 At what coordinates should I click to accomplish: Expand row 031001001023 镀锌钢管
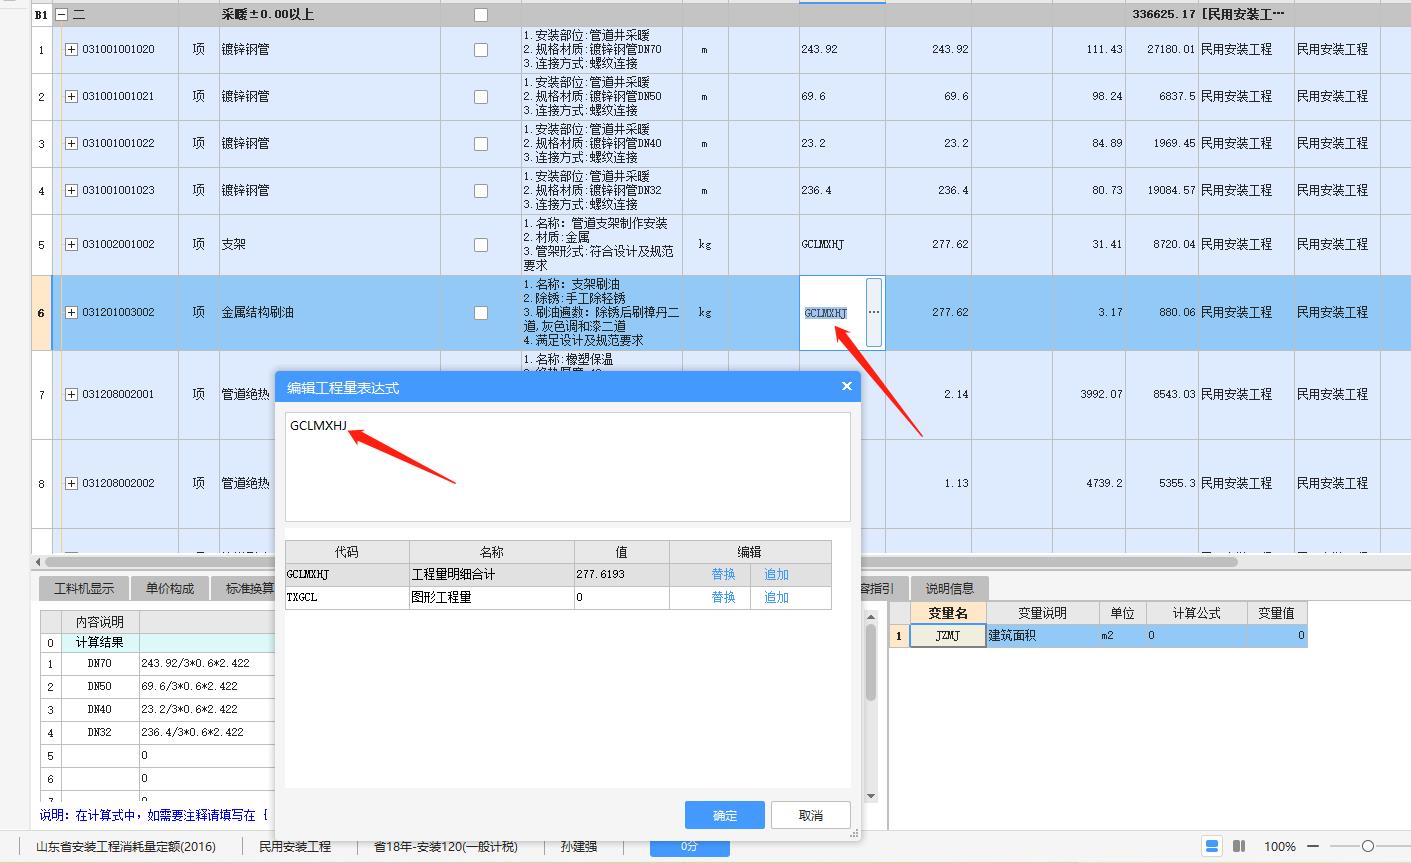(x=71, y=190)
